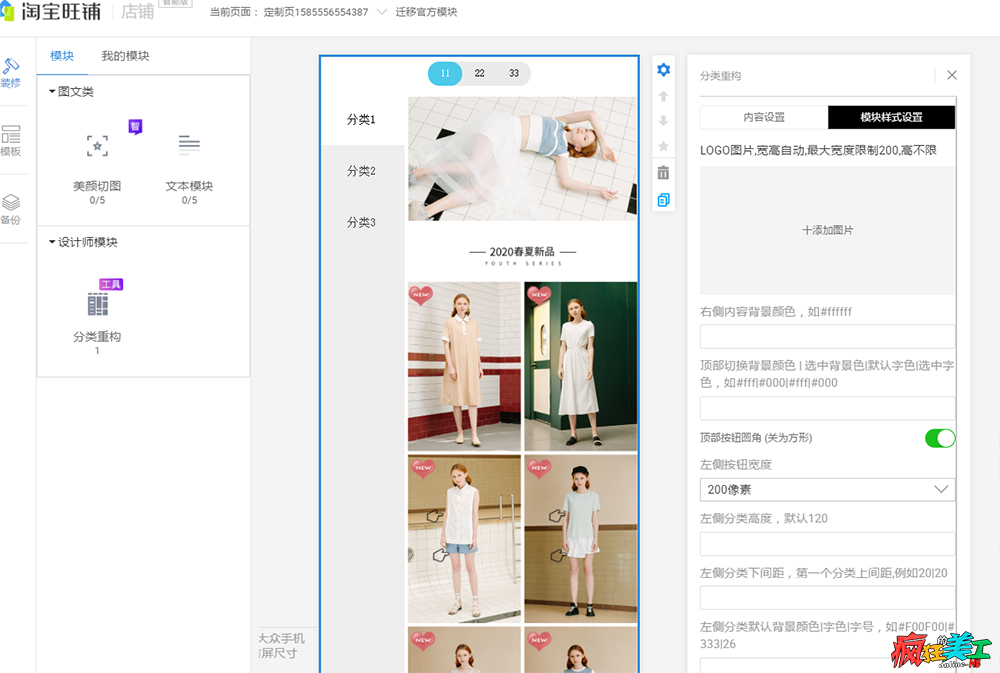Image resolution: width=1000 pixels, height=673 pixels.
Task: Open the 备份 backup sidebar icon
Action: (10, 209)
